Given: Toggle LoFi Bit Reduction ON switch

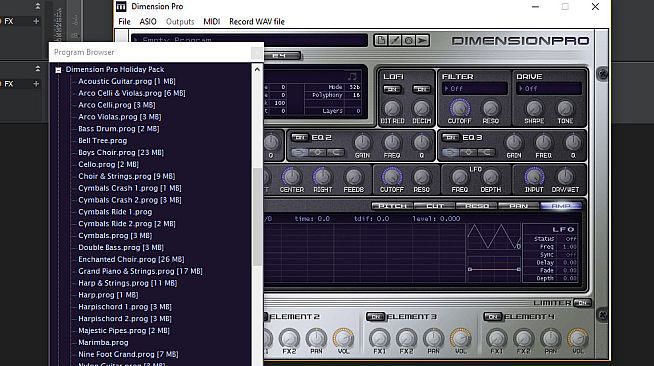Looking at the screenshot, I should pos(392,89).
